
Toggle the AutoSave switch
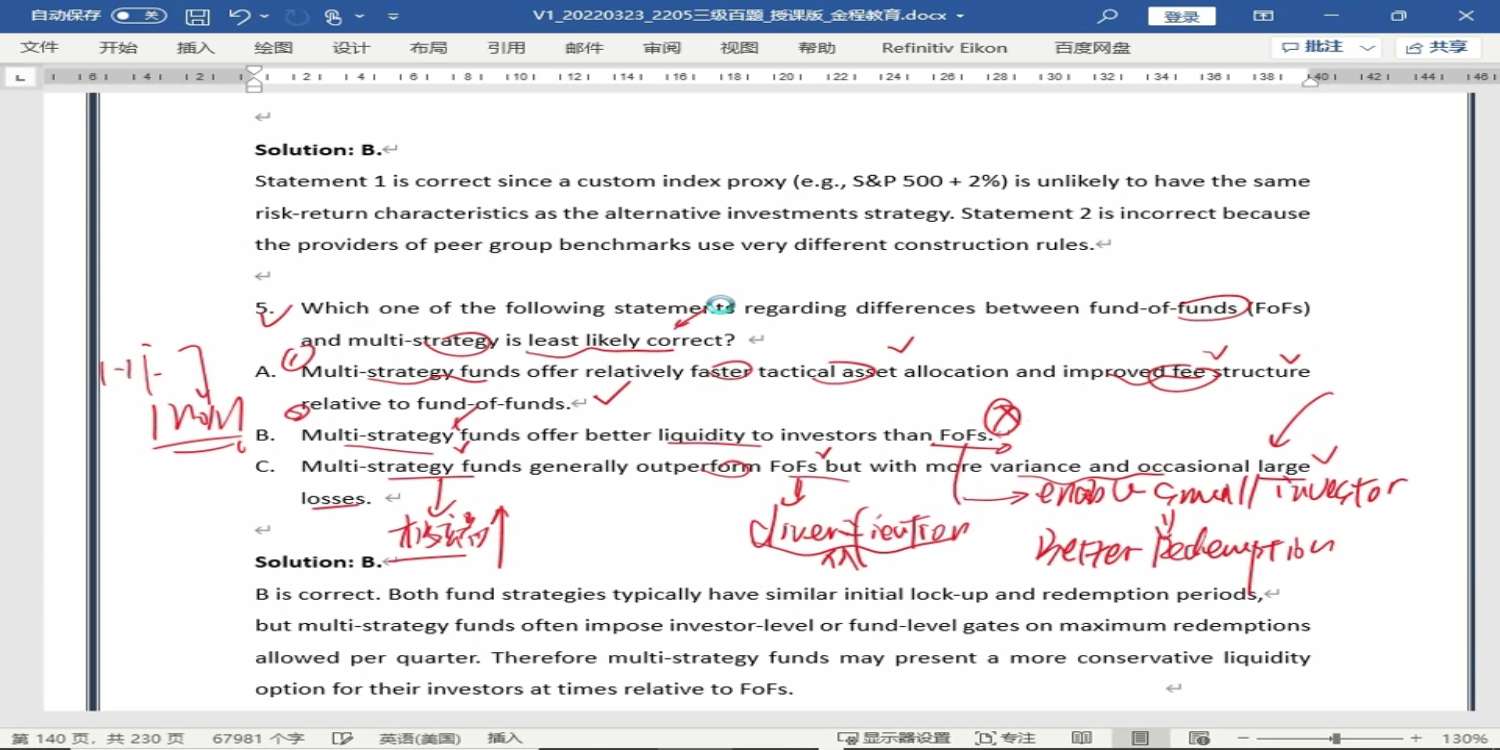[138, 16]
